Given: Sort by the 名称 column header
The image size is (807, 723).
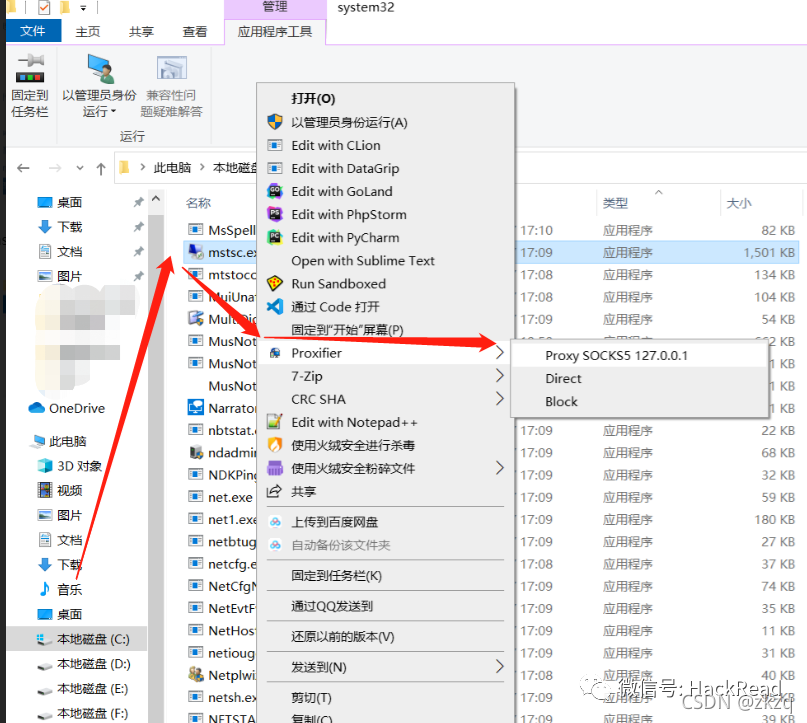Looking at the screenshot, I should 198,203.
